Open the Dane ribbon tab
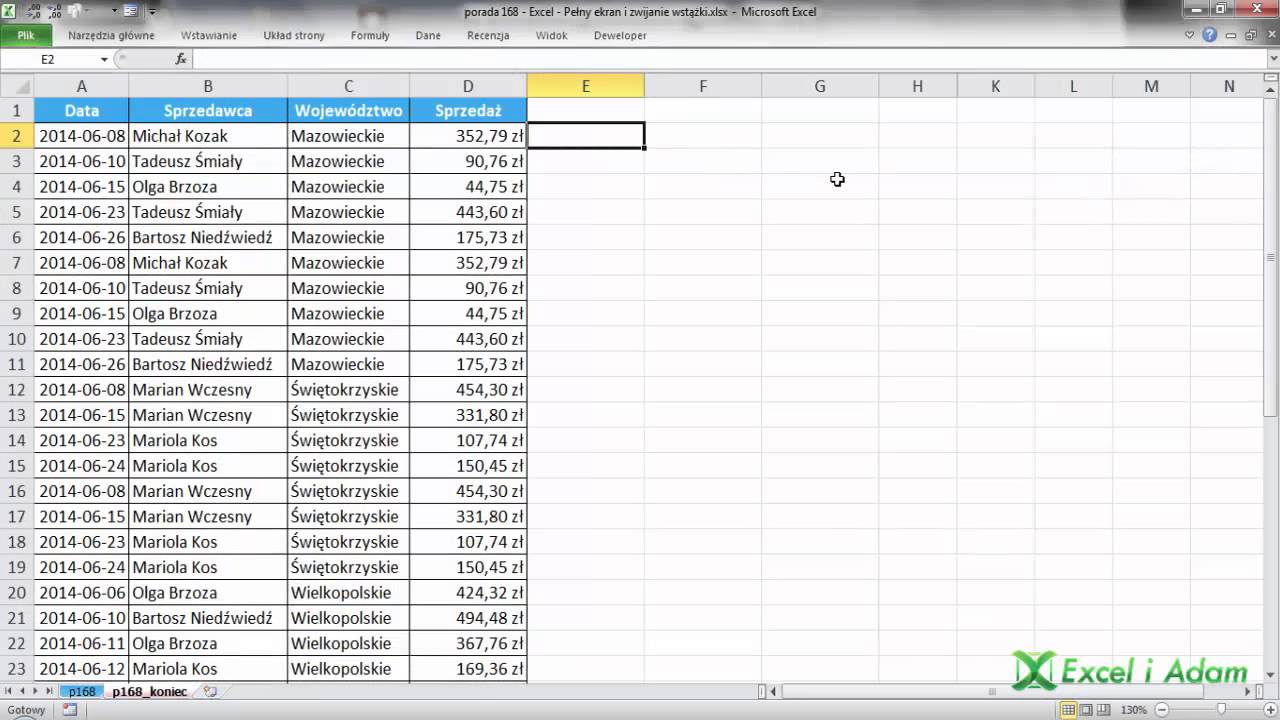 428,35
